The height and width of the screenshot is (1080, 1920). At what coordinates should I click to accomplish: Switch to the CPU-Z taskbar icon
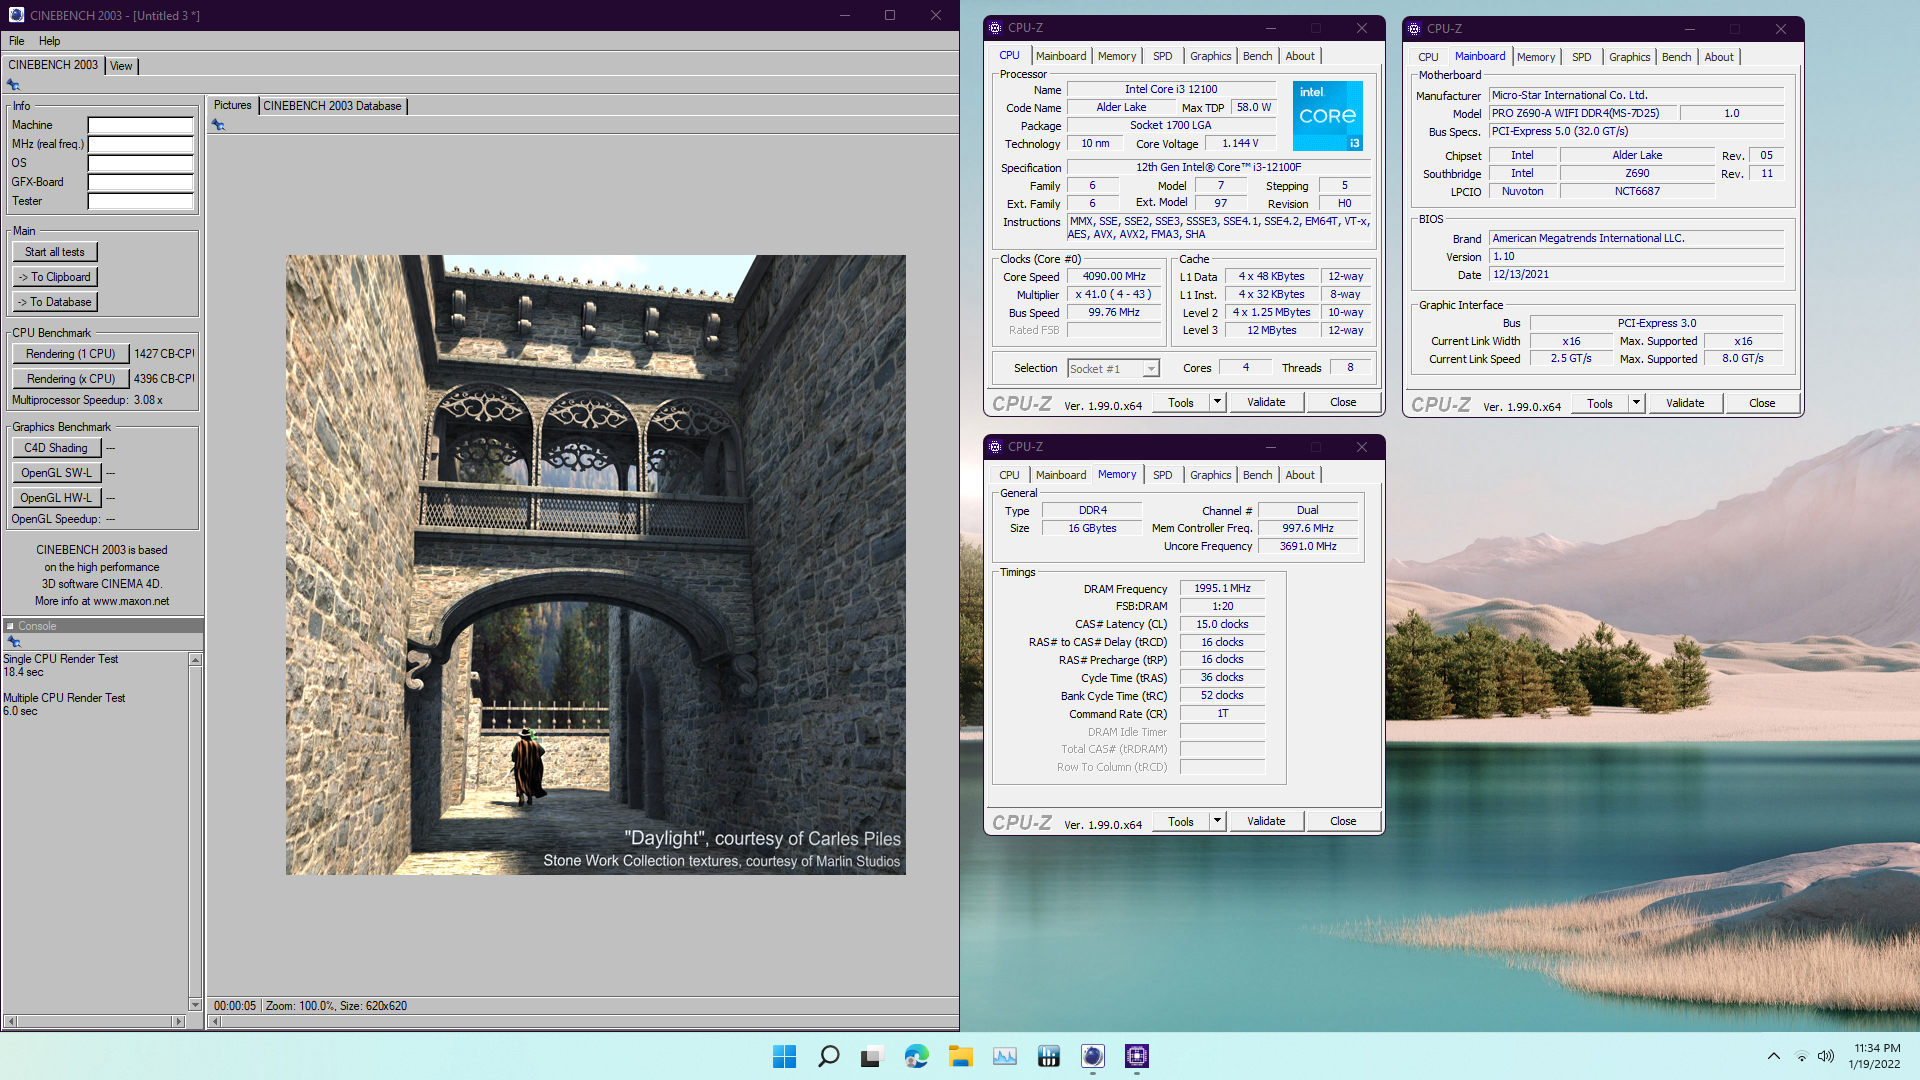(1136, 1056)
